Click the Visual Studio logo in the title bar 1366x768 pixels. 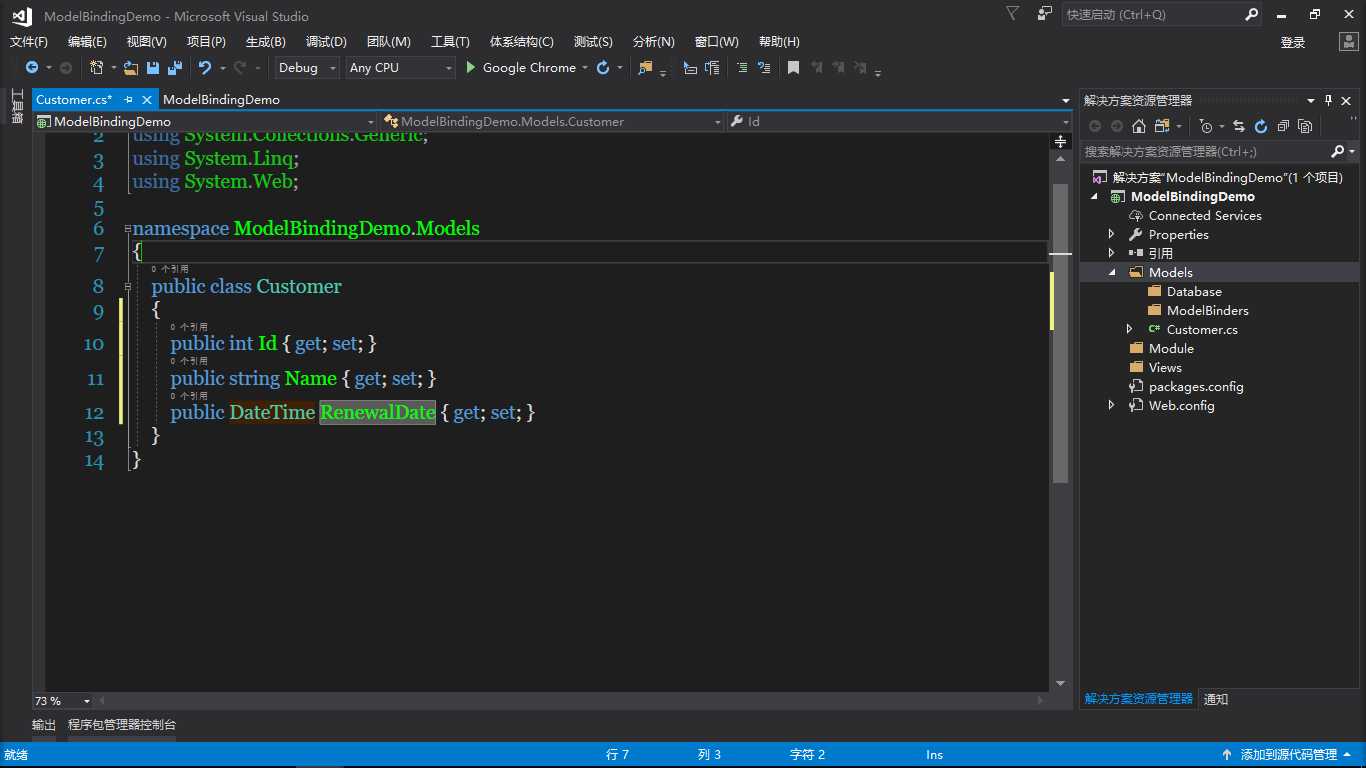[x=21, y=15]
